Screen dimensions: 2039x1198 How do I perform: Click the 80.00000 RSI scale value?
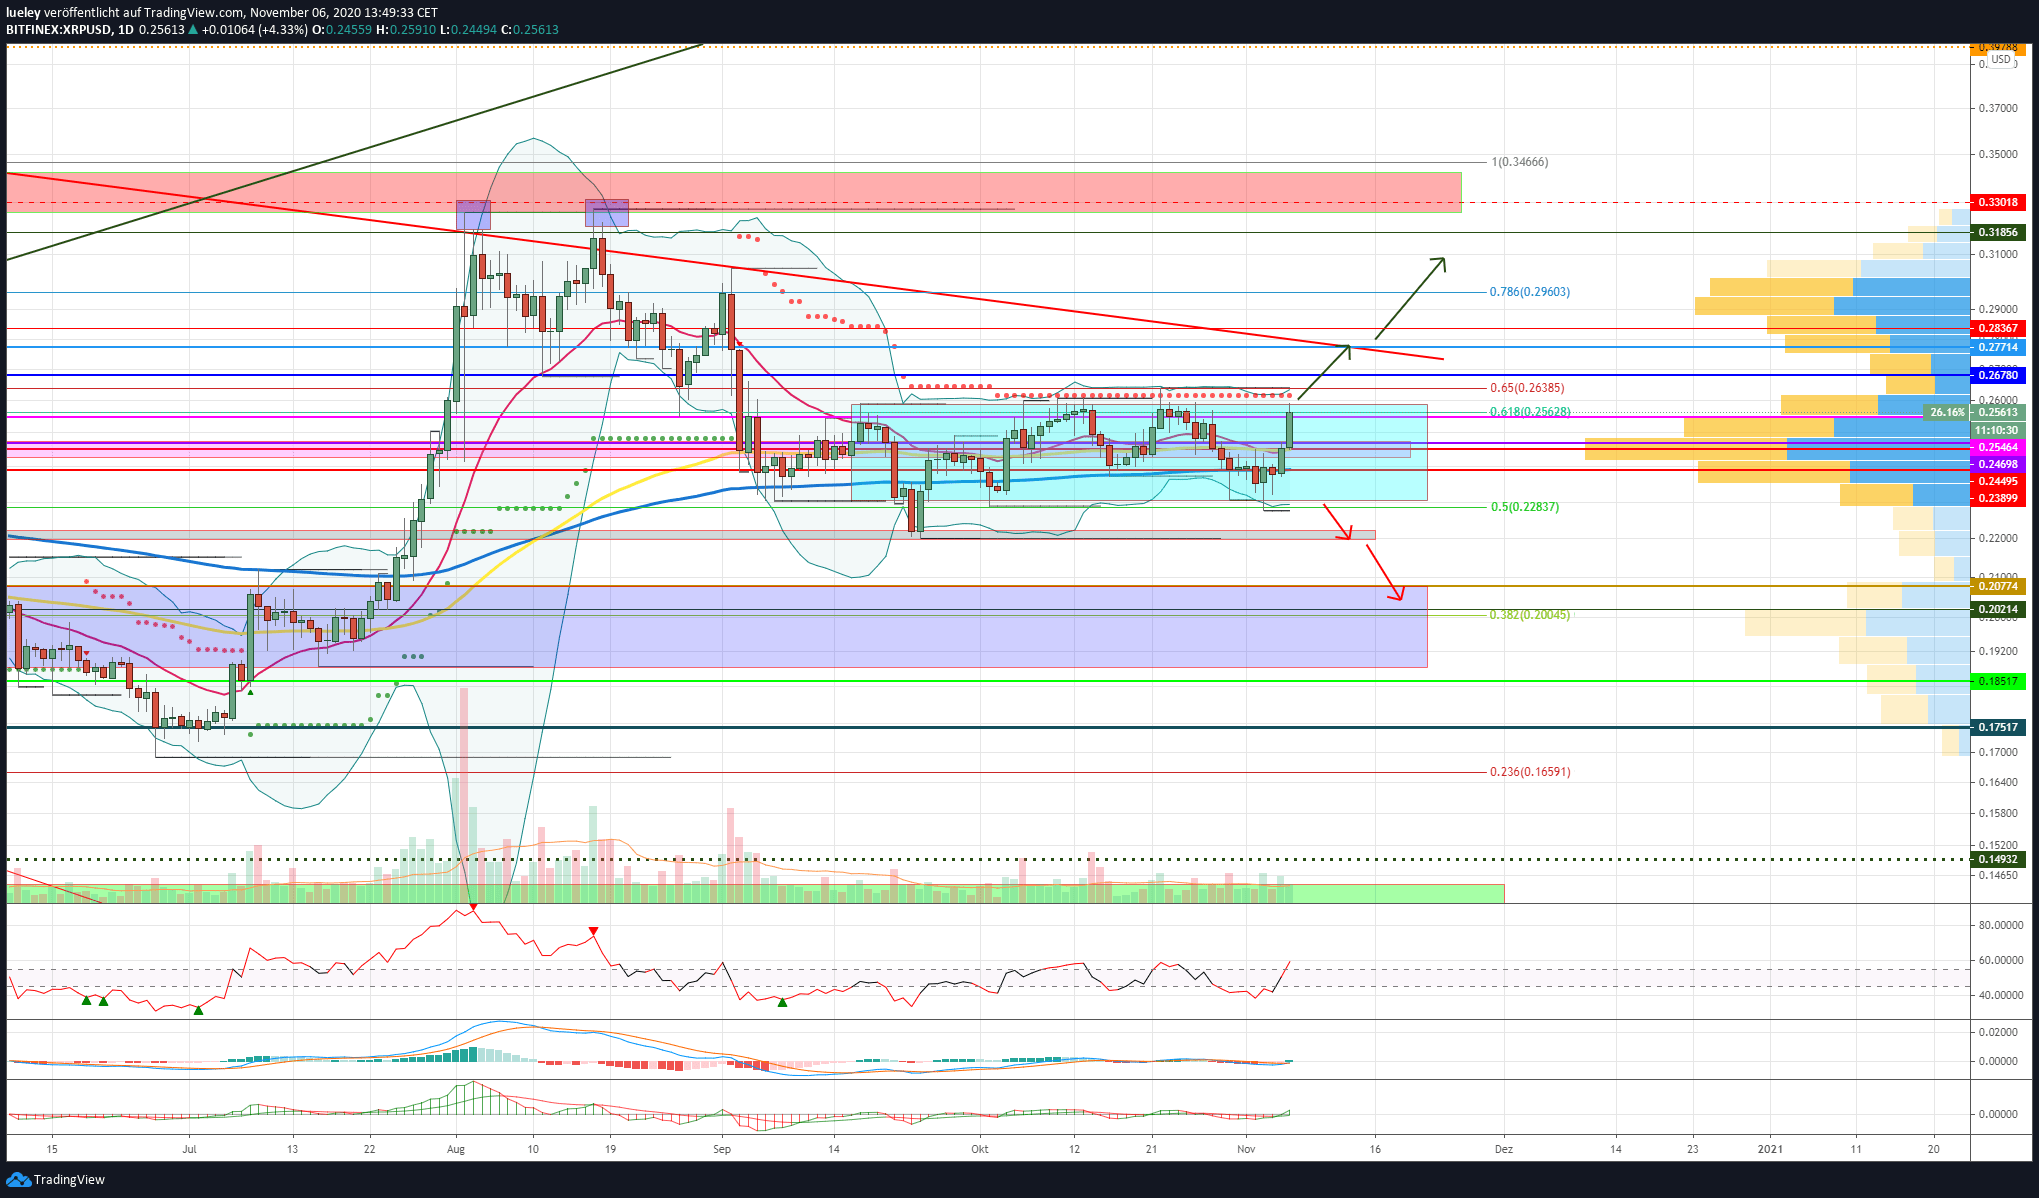point(2001,925)
